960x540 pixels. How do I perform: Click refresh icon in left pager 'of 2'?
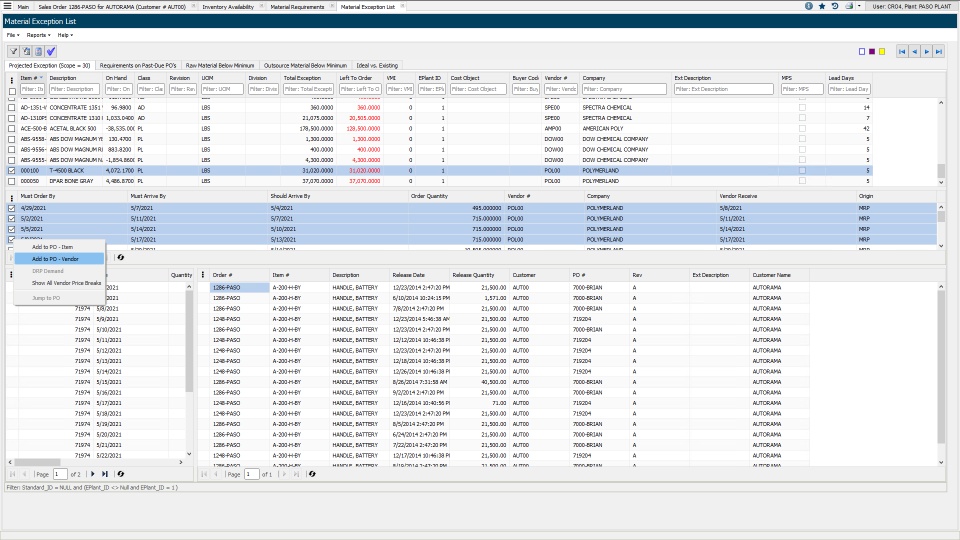point(121,474)
